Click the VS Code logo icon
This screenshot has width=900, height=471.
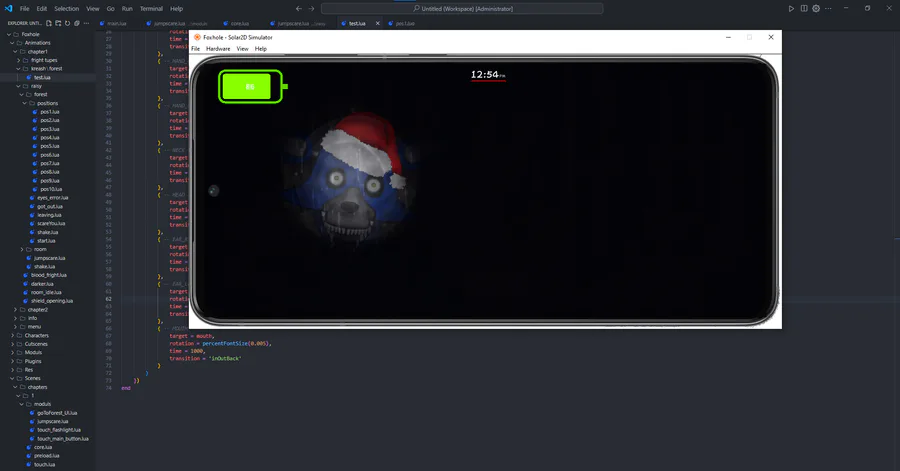8,9
